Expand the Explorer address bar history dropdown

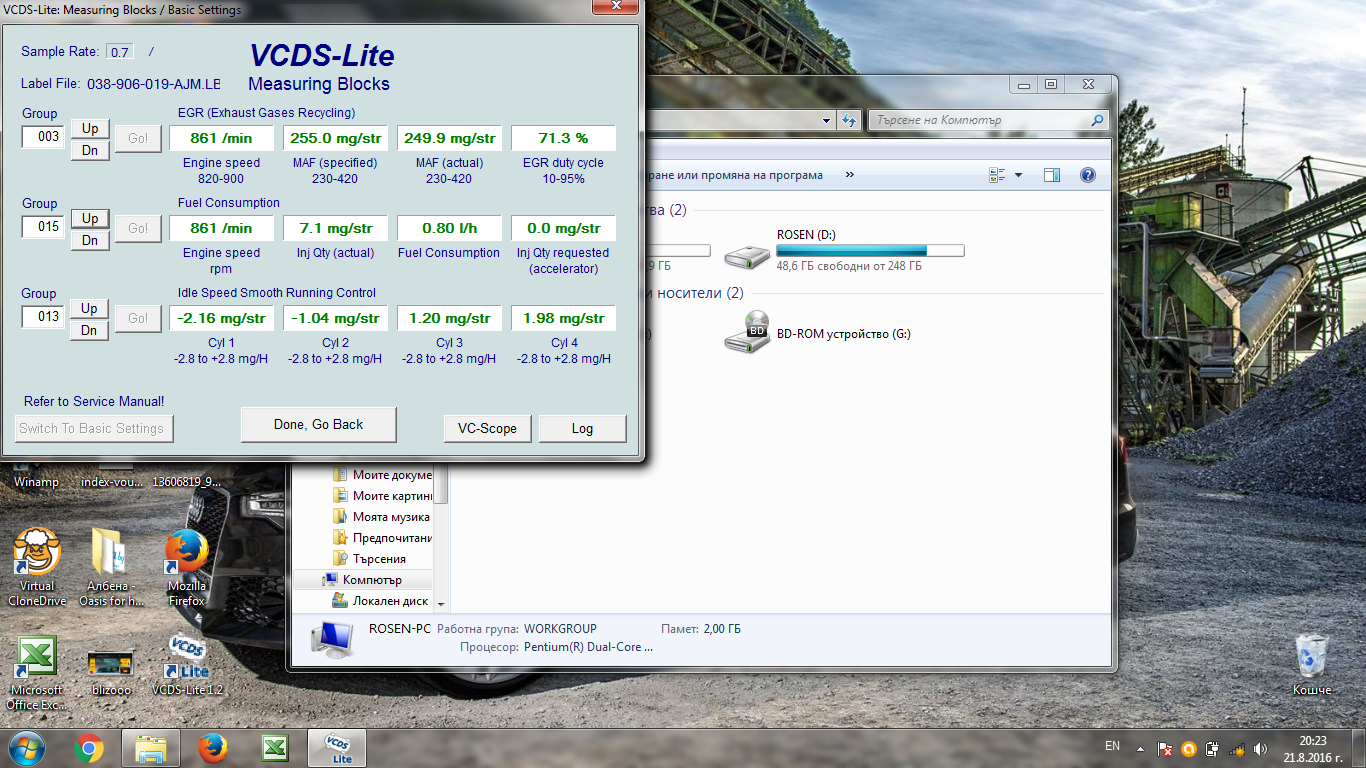pyautogui.click(x=827, y=120)
